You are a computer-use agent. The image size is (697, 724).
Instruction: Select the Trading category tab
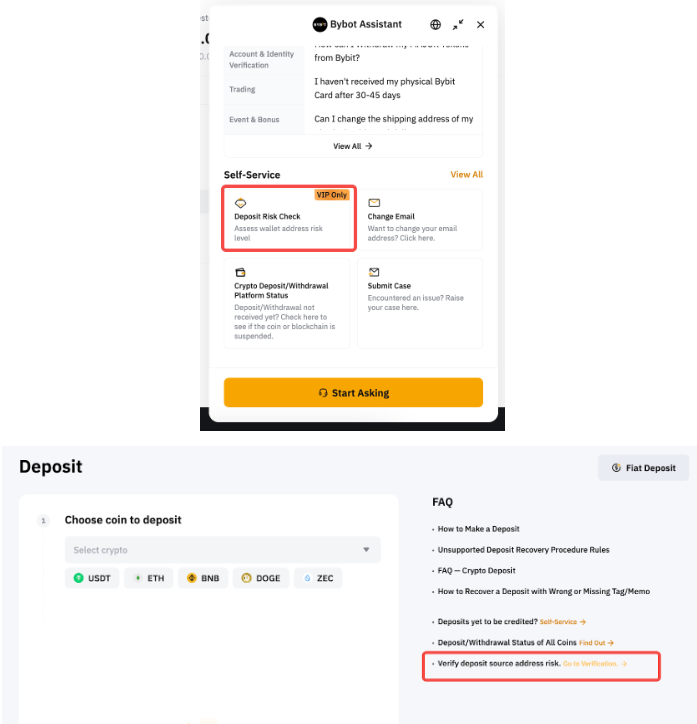[243, 89]
